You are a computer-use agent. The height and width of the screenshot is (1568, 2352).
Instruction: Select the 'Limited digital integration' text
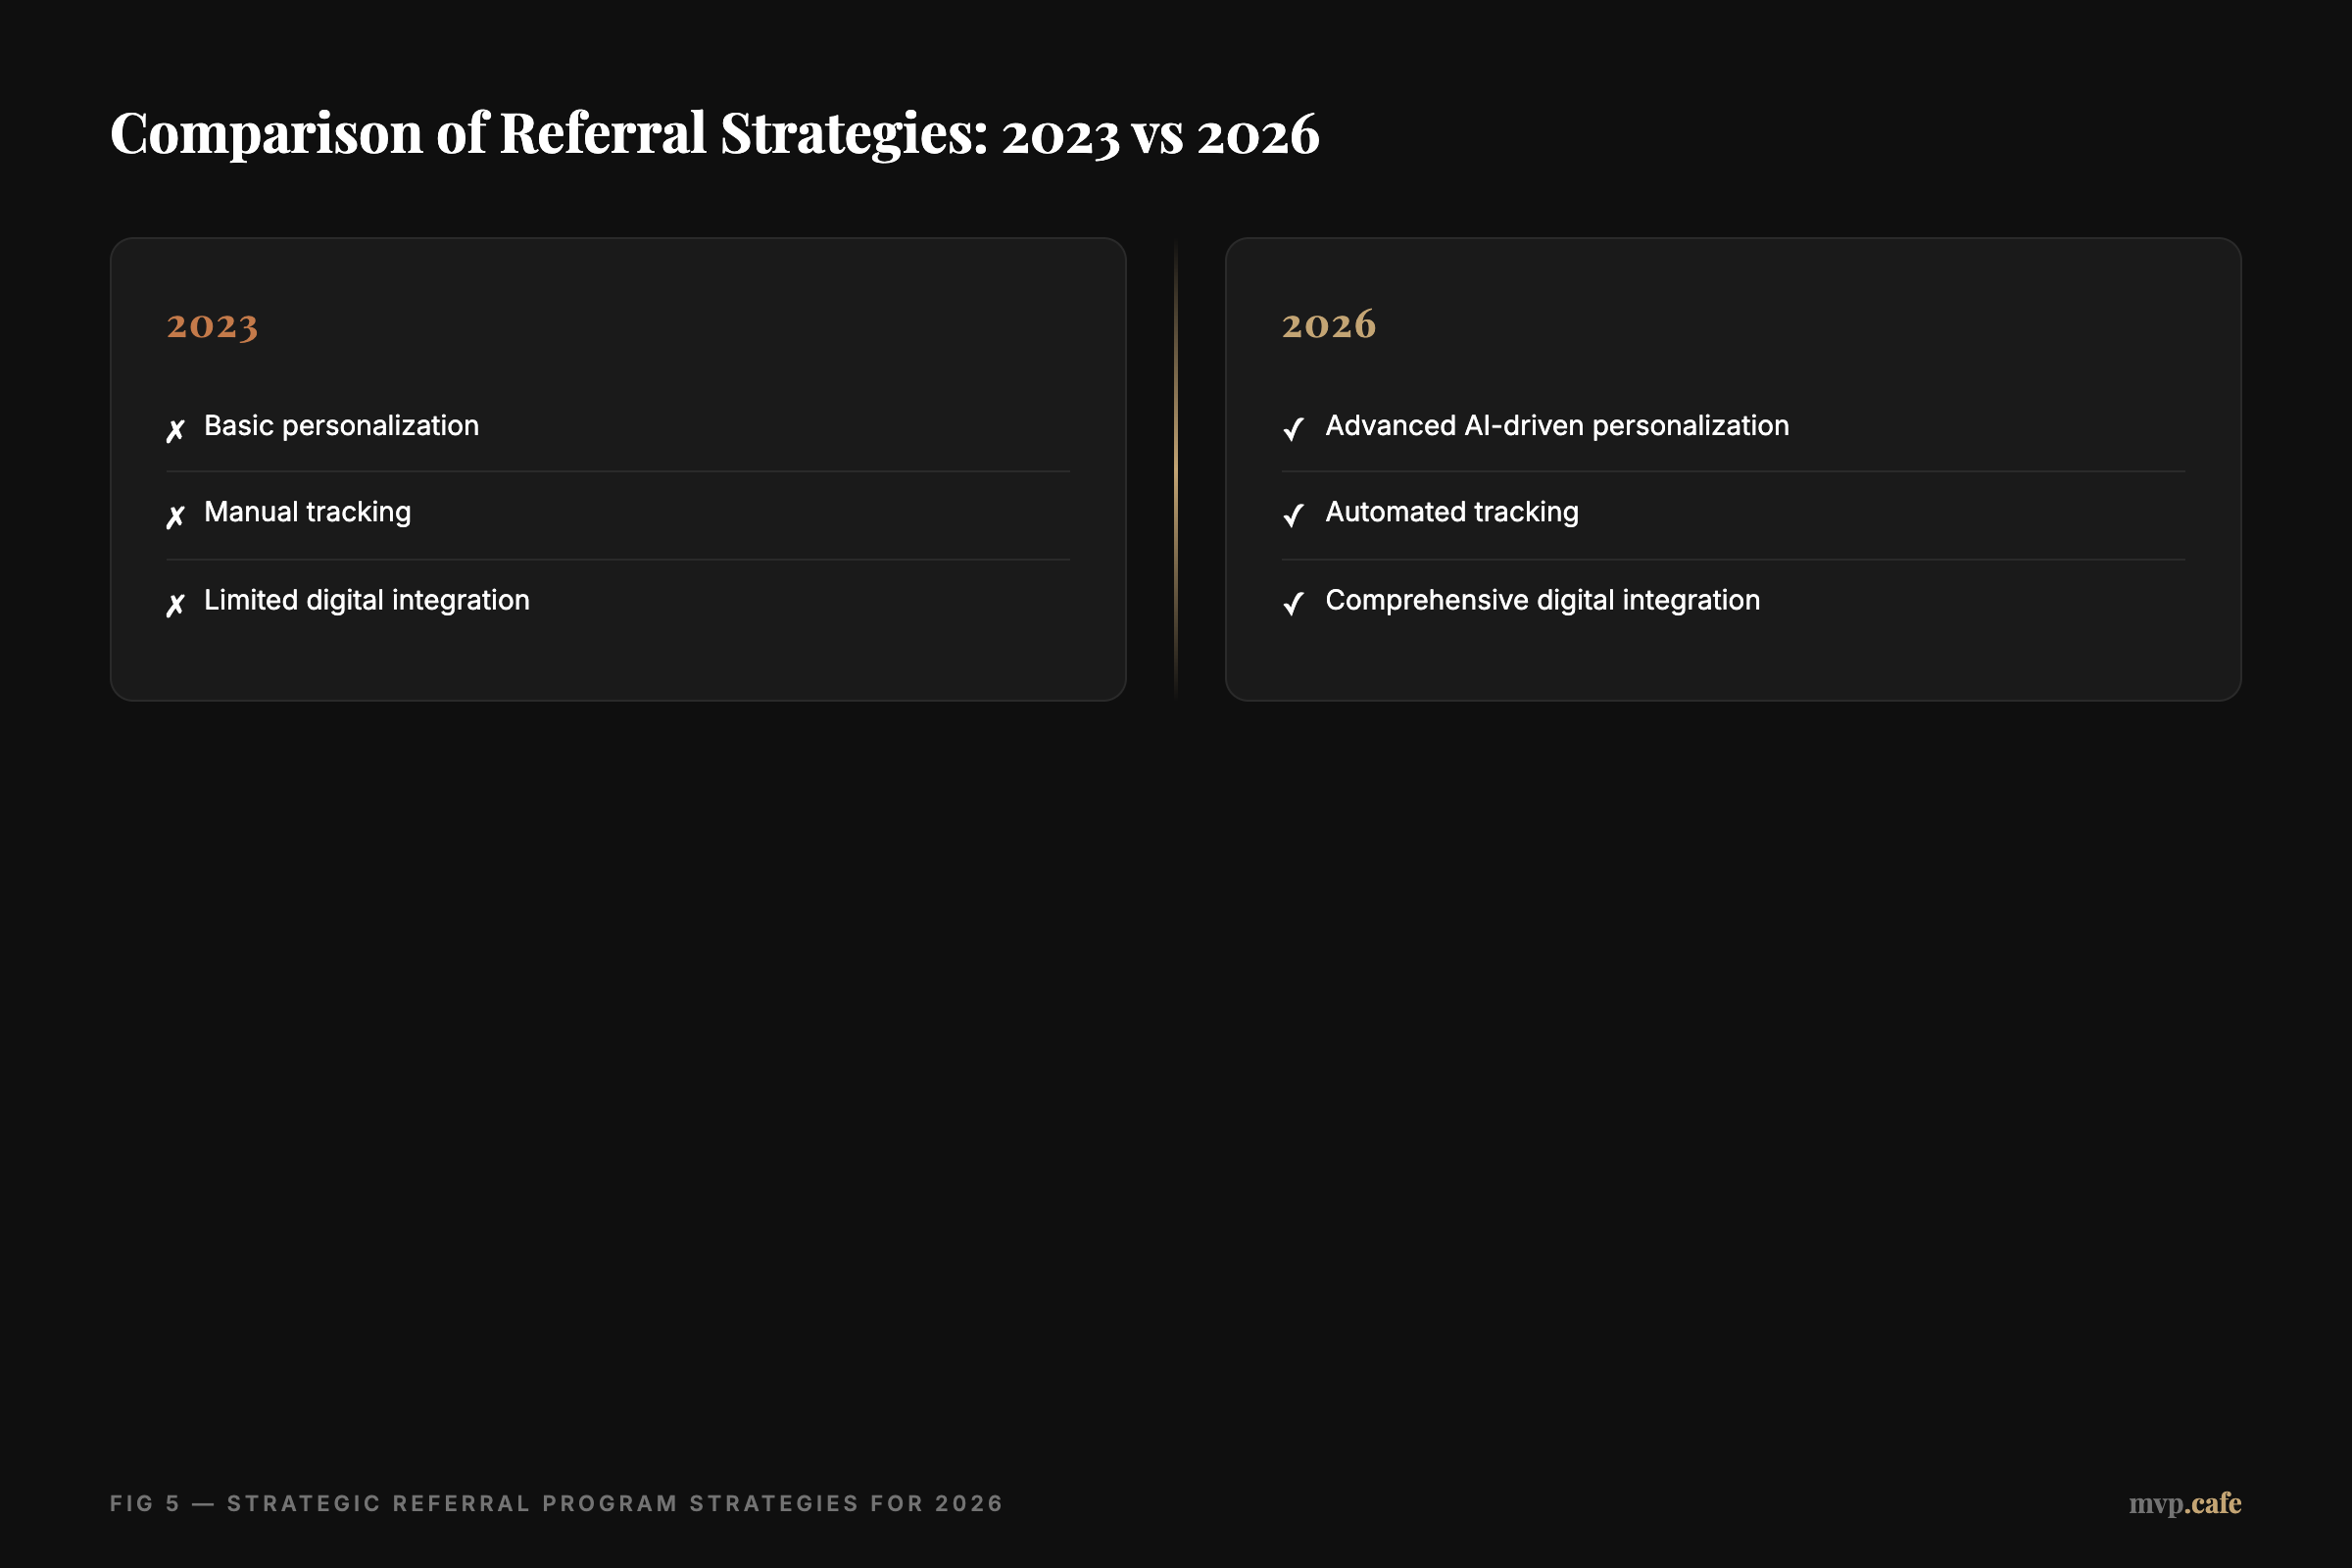(367, 601)
